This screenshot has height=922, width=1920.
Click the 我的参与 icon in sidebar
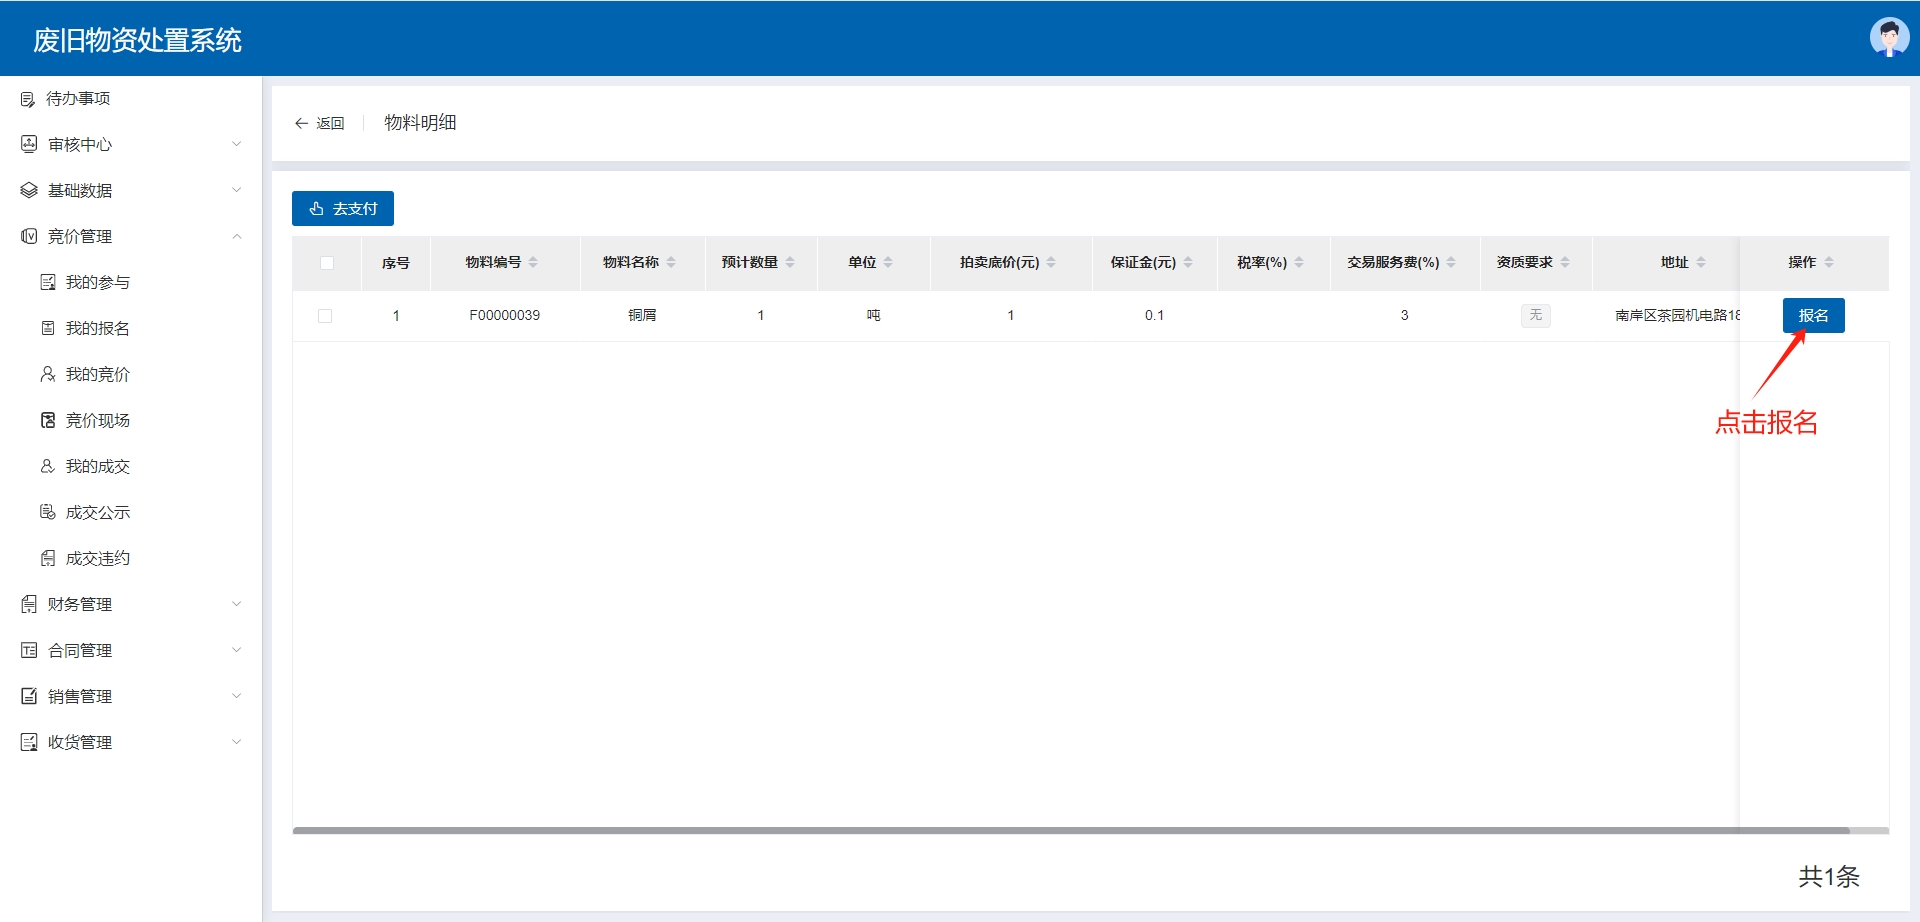47,282
